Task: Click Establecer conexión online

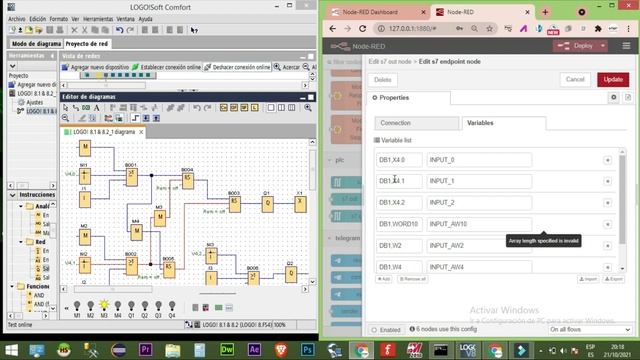Action: click(x=167, y=67)
